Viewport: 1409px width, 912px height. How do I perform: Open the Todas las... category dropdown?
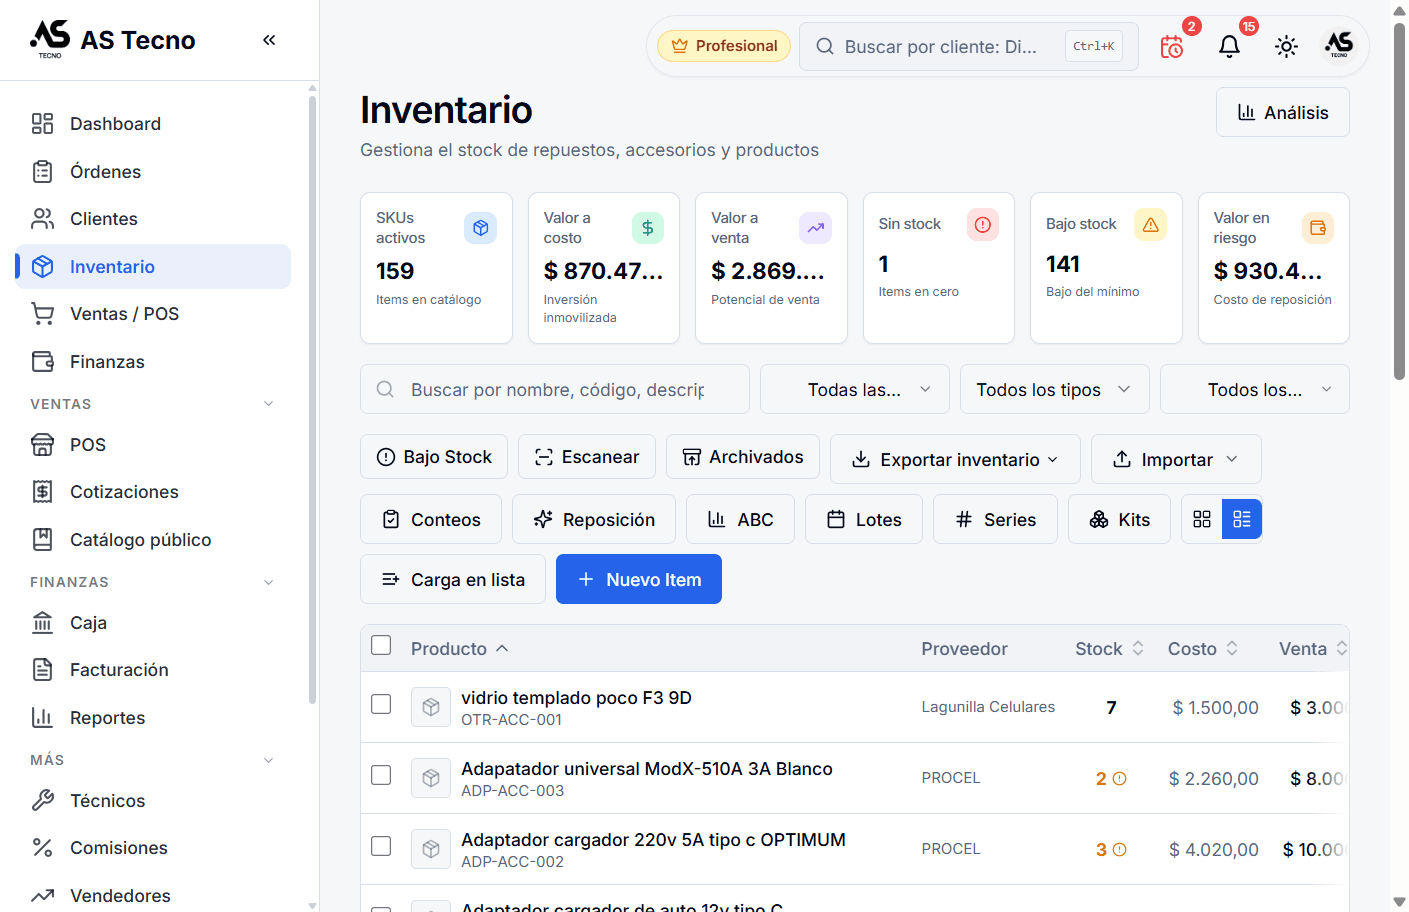pyautogui.click(x=855, y=389)
